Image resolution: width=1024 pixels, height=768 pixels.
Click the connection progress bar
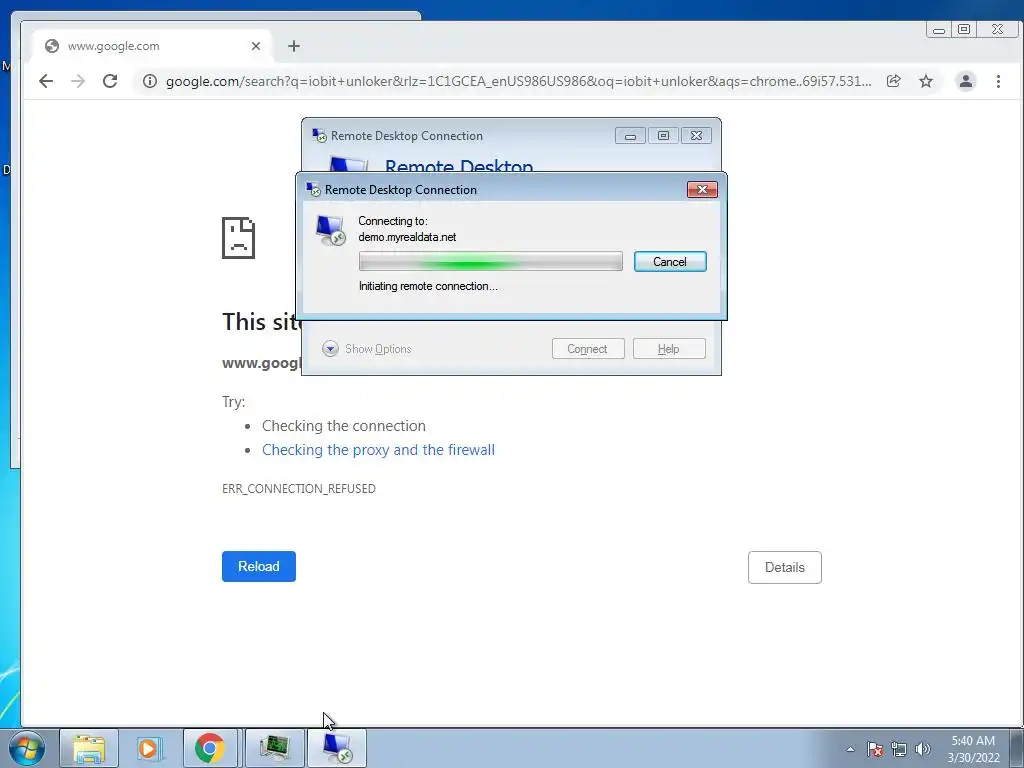(x=490, y=261)
